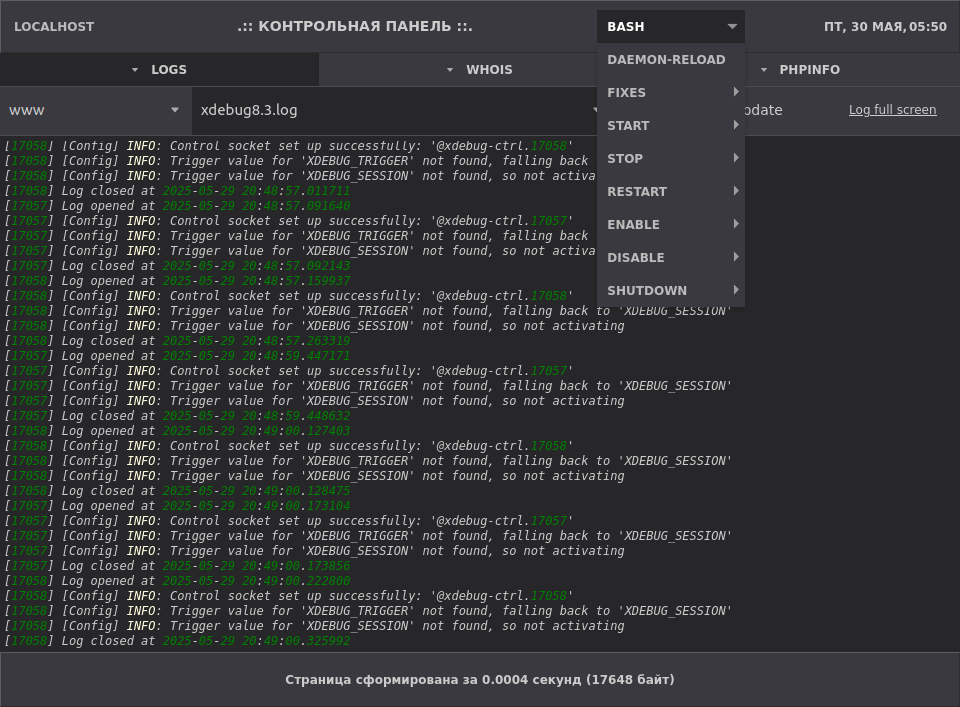Expand the RESTART submenu arrow
The image size is (960, 707).
point(736,191)
